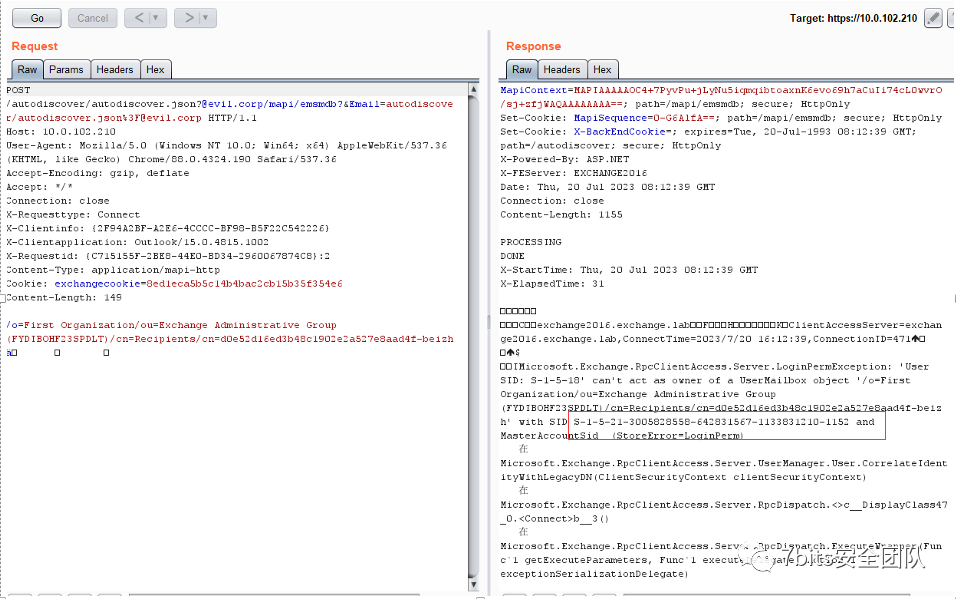Click the X-ElapsedTime: 31 line
This screenshot has height=599, width=956.
pyautogui.click(x=552, y=284)
